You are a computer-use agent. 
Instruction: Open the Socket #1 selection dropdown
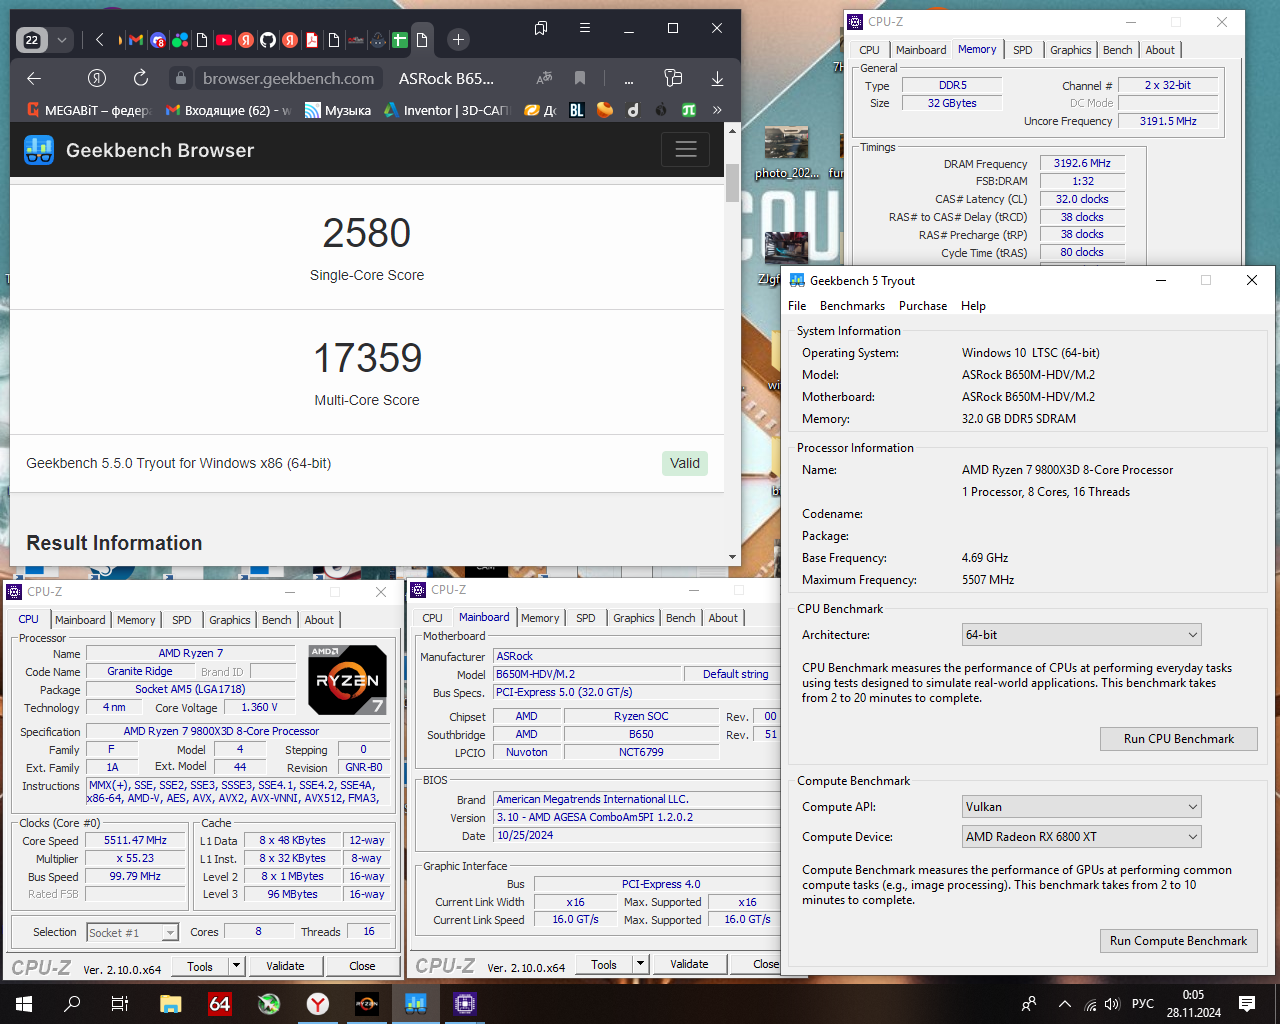132,932
